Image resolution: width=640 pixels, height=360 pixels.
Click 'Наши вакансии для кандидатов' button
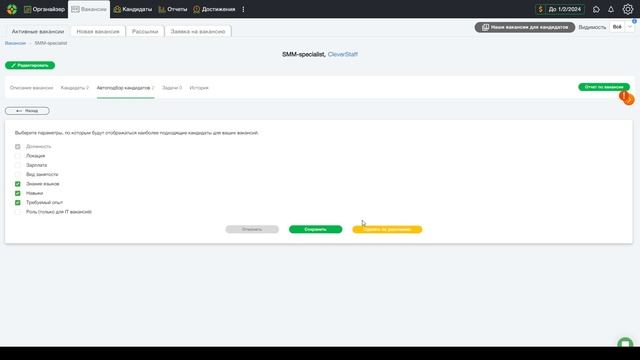click(x=524, y=27)
